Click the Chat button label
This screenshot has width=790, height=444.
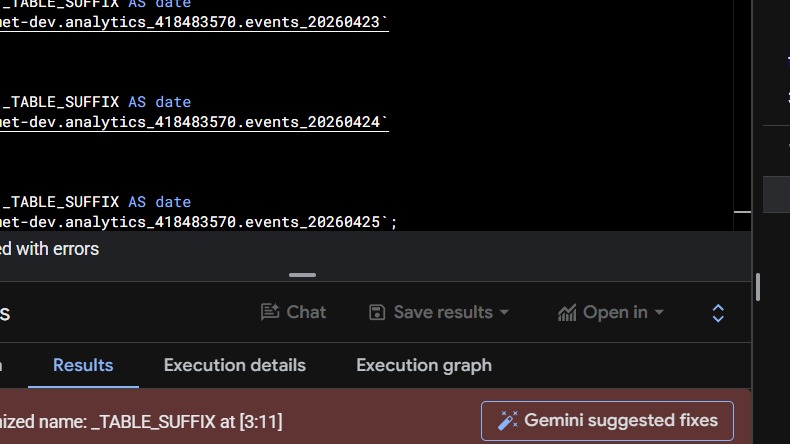click(x=306, y=312)
